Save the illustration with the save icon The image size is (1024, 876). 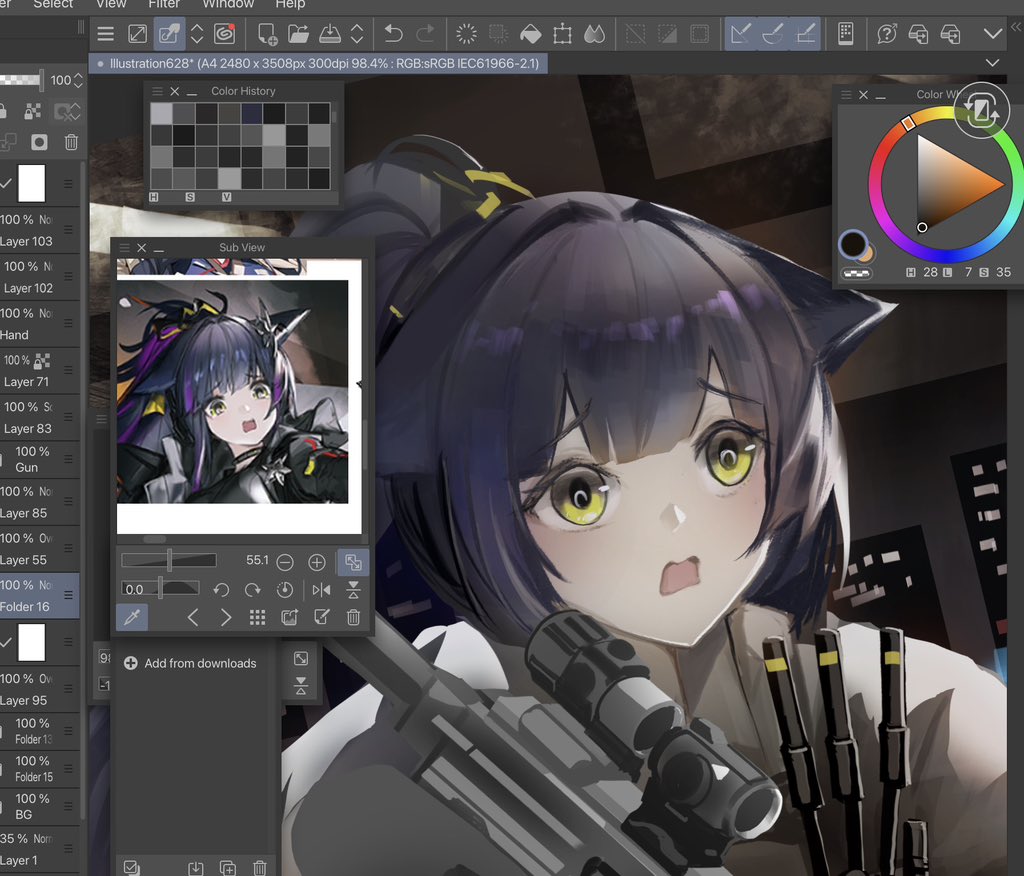[x=330, y=33]
